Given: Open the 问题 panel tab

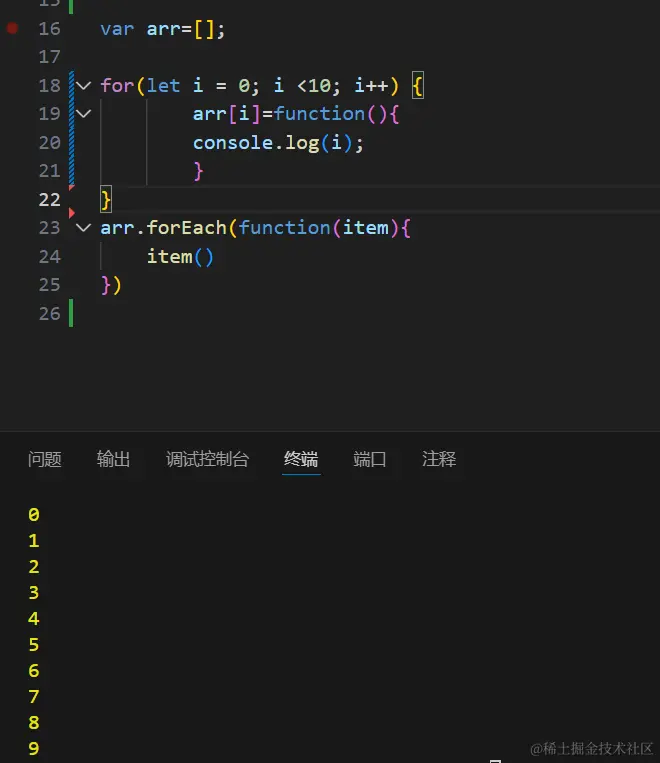Looking at the screenshot, I should [45, 459].
